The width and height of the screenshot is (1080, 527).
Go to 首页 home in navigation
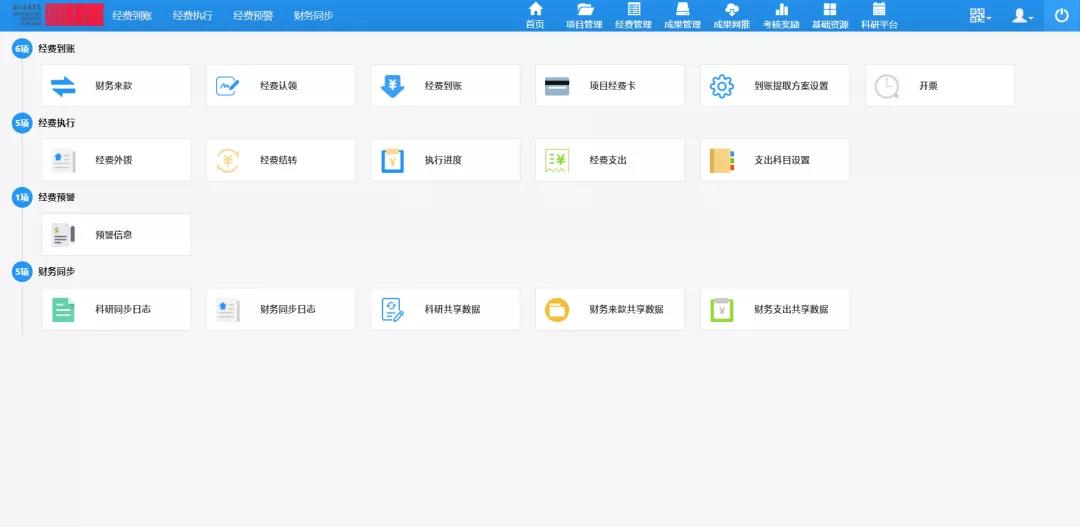click(x=535, y=15)
